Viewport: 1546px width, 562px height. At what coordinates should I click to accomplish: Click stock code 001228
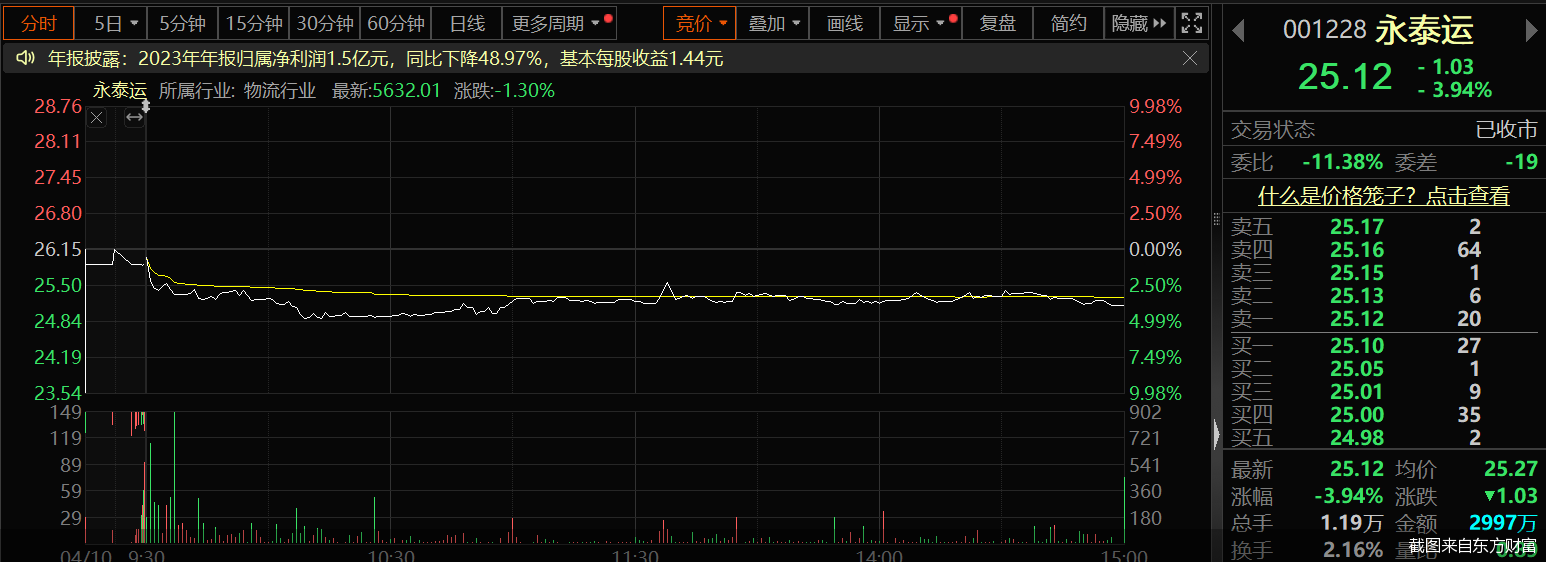(x=1324, y=30)
